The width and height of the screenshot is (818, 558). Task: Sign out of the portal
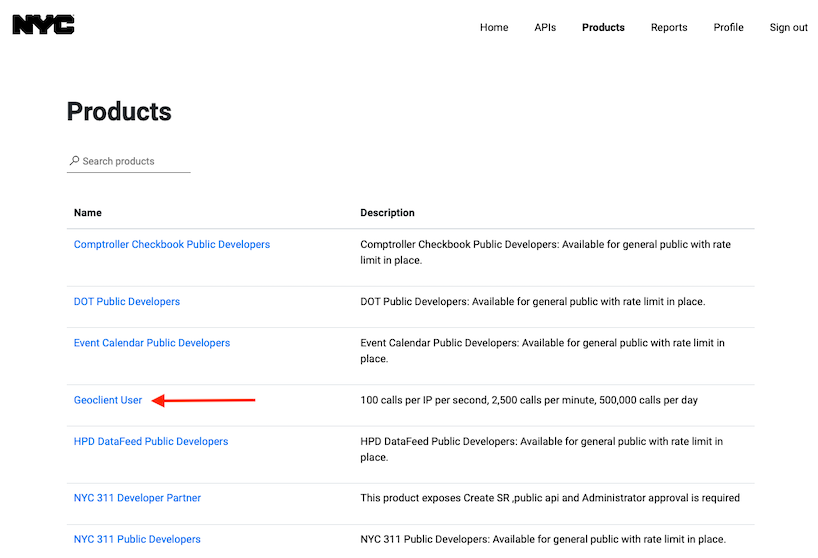point(788,27)
